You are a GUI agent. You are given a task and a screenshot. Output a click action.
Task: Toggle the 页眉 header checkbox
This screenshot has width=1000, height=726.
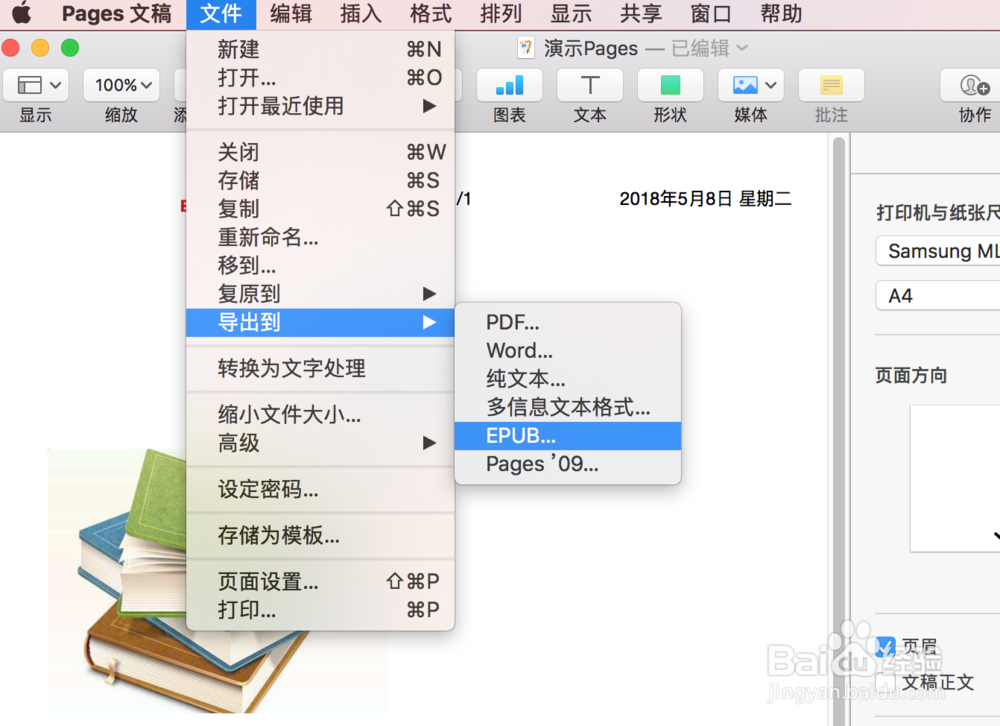click(x=884, y=646)
